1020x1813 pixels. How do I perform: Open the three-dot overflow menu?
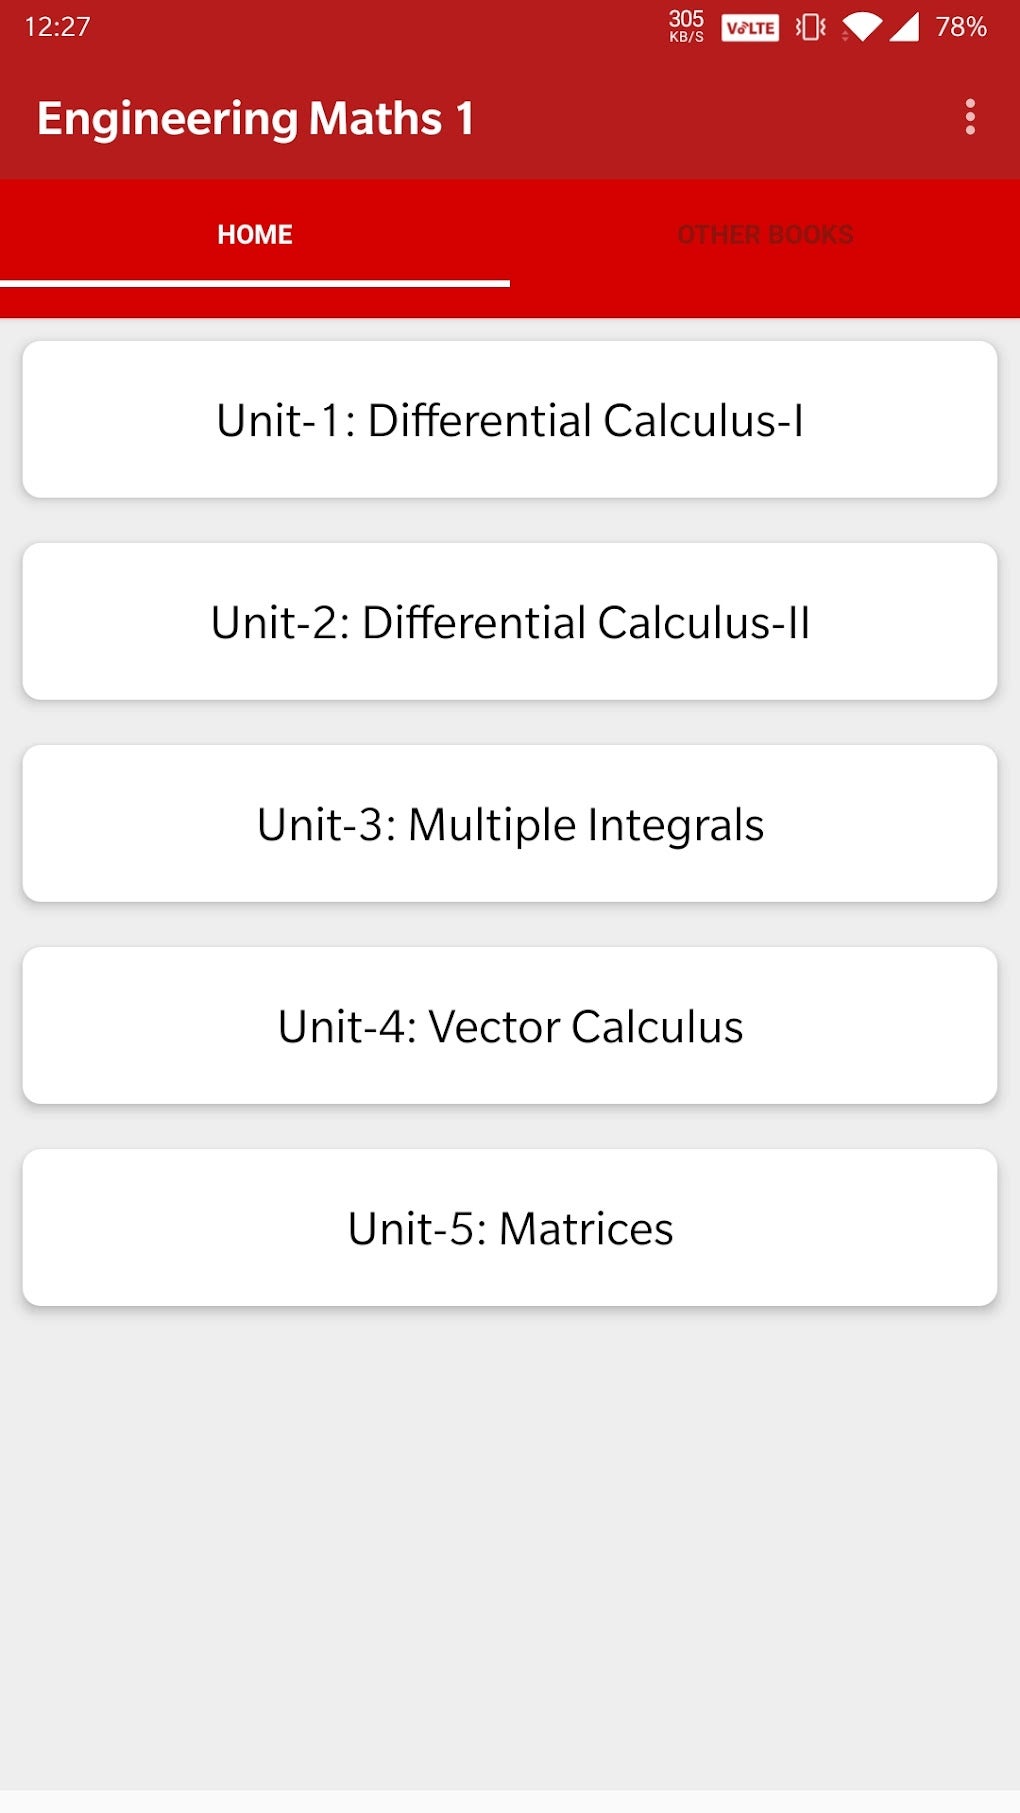(969, 118)
